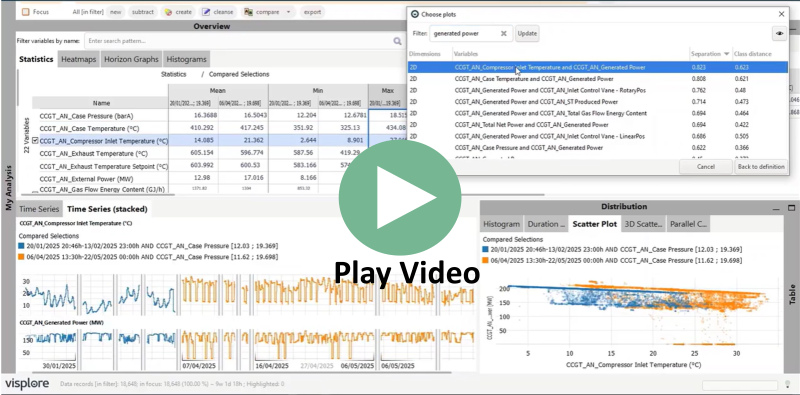
Task: Switch to the Heatmaps tab
Action: 79,59
